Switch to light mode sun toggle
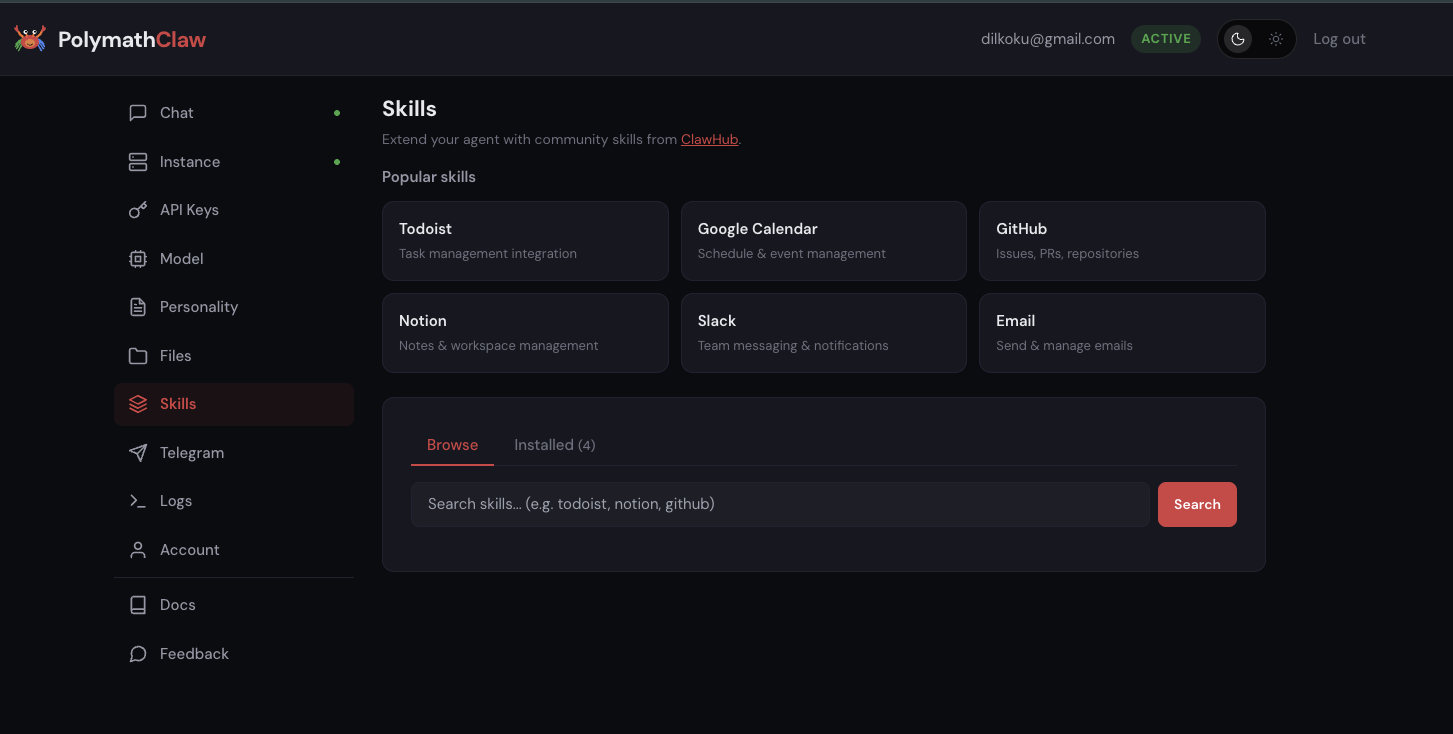Image resolution: width=1453 pixels, height=734 pixels. point(1276,39)
